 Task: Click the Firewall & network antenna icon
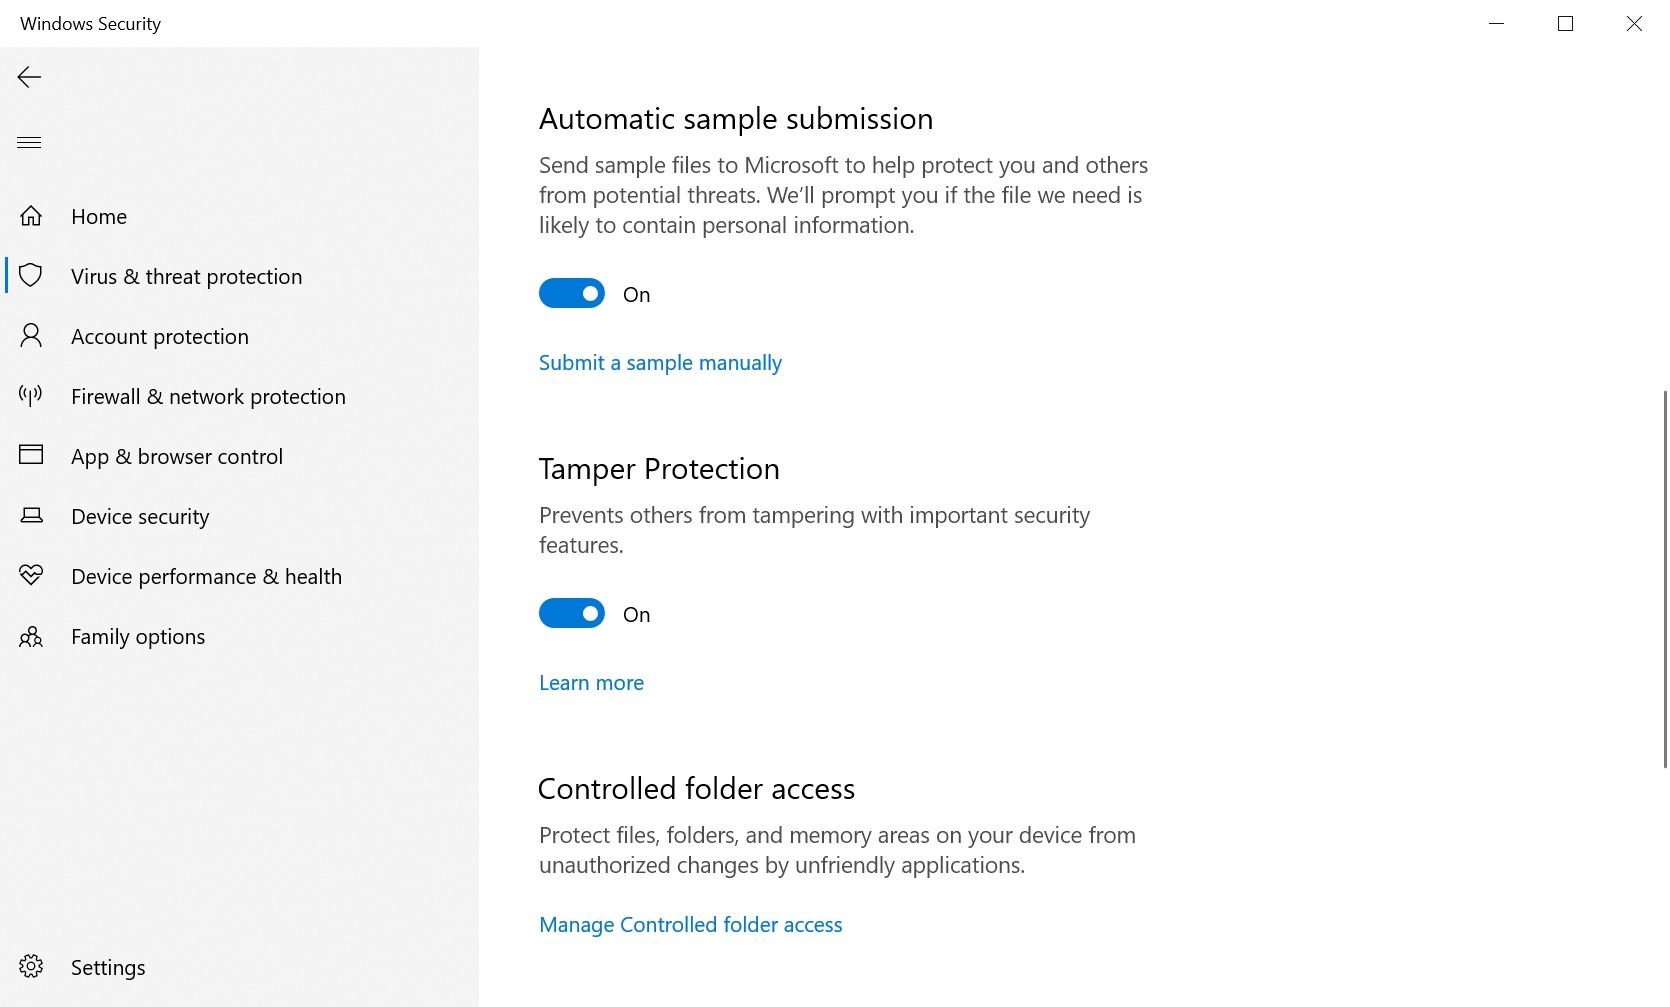point(31,396)
